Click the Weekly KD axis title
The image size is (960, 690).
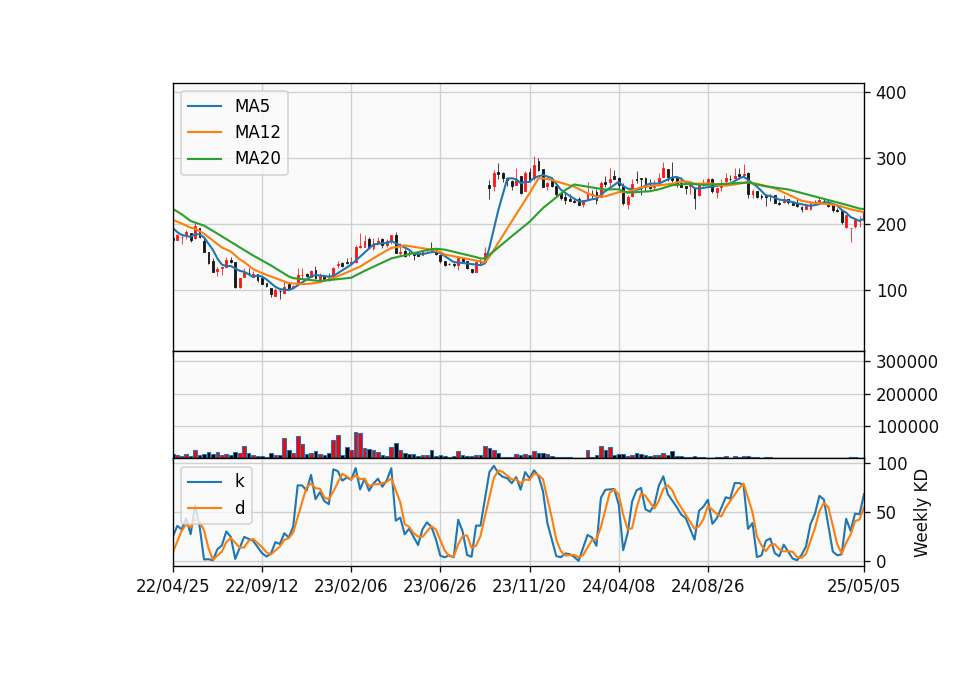click(921, 513)
